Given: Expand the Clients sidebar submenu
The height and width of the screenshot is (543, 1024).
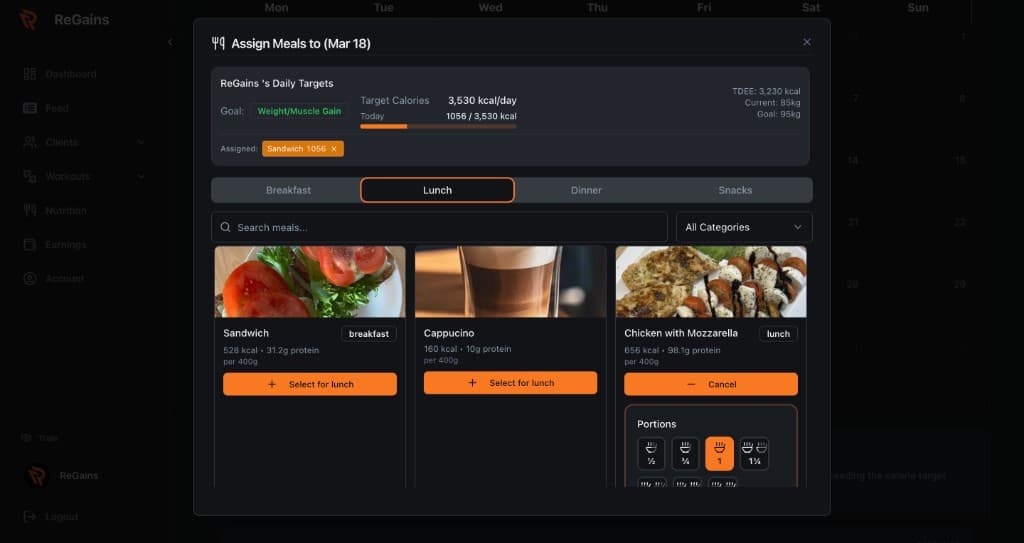Looking at the screenshot, I should pos(140,143).
